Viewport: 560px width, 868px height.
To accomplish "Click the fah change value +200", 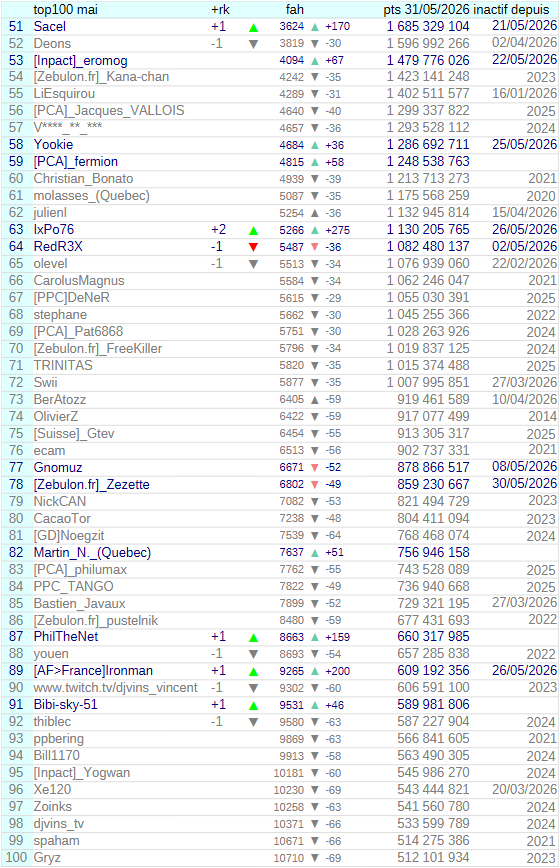I will pyautogui.click(x=338, y=671).
